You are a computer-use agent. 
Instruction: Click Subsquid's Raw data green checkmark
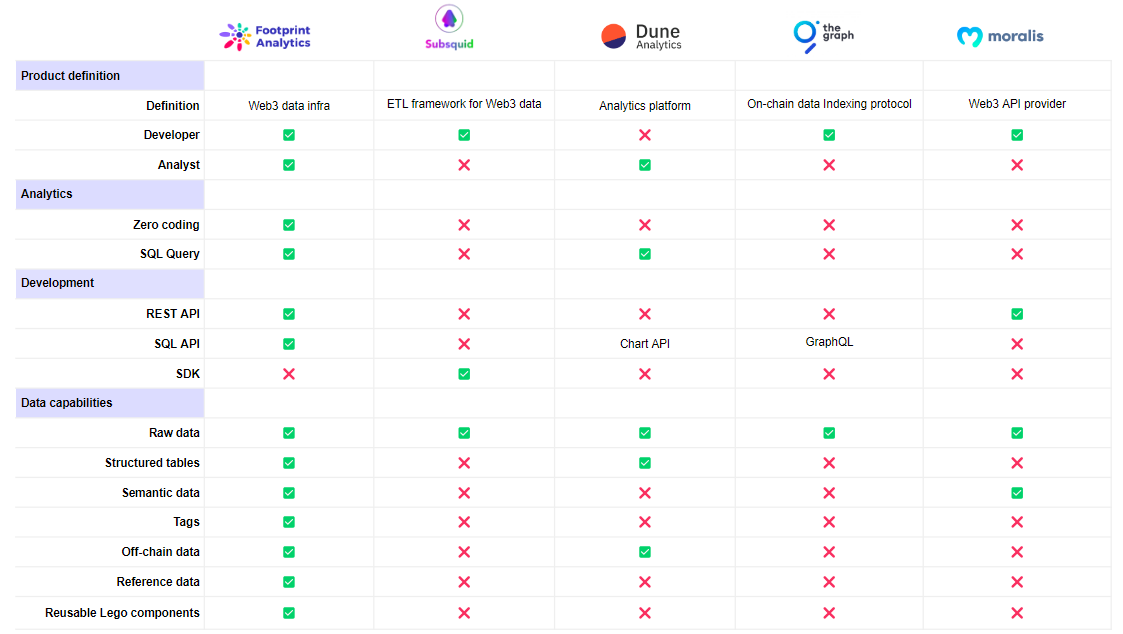[464, 433]
